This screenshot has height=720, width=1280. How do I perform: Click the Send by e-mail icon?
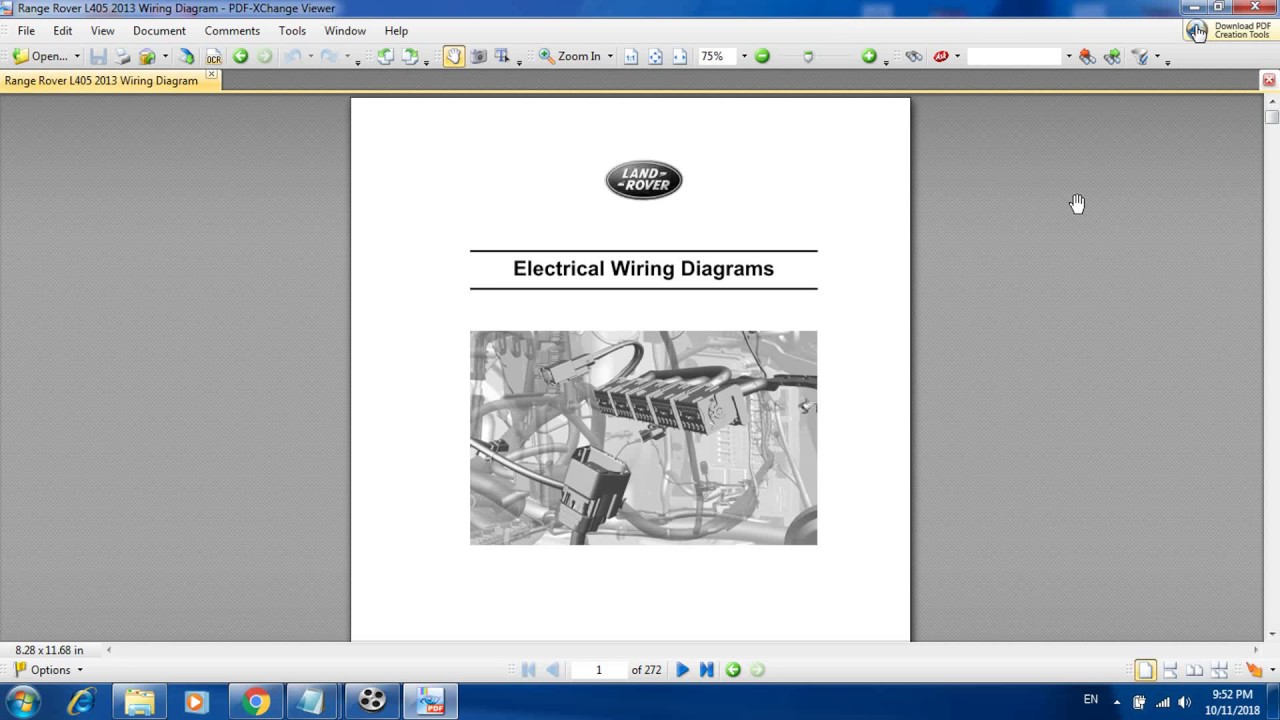click(148, 56)
